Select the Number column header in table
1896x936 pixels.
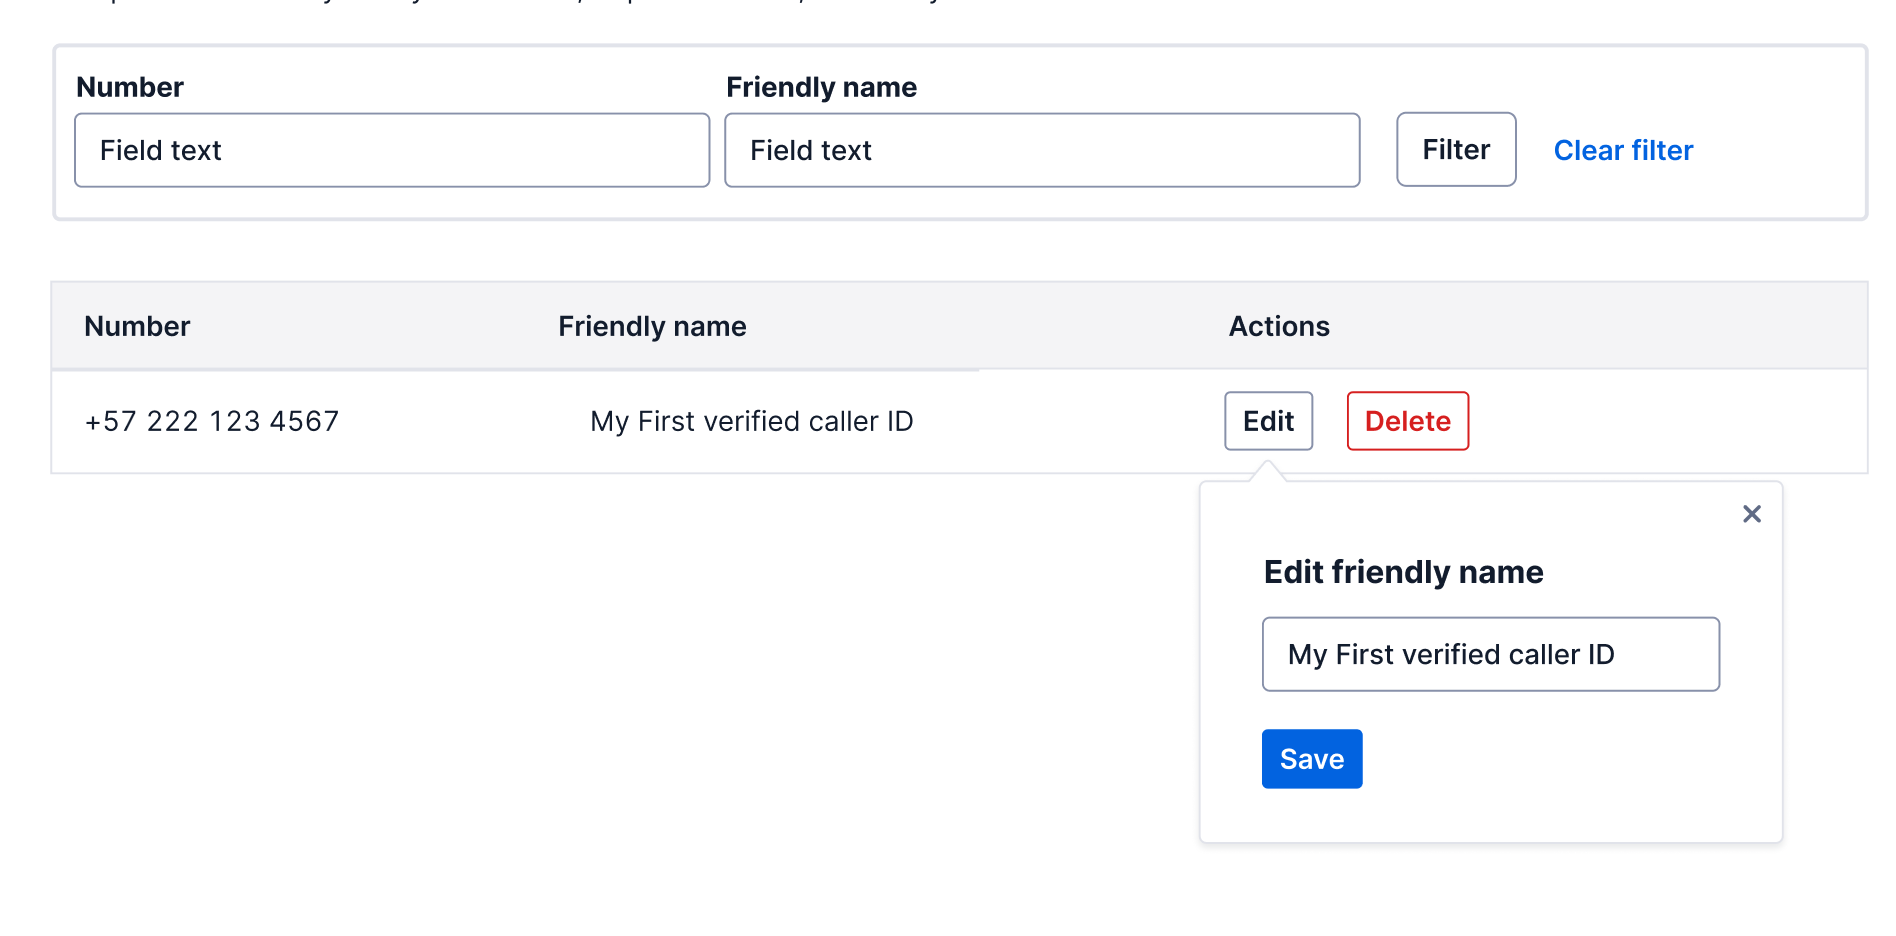137,326
